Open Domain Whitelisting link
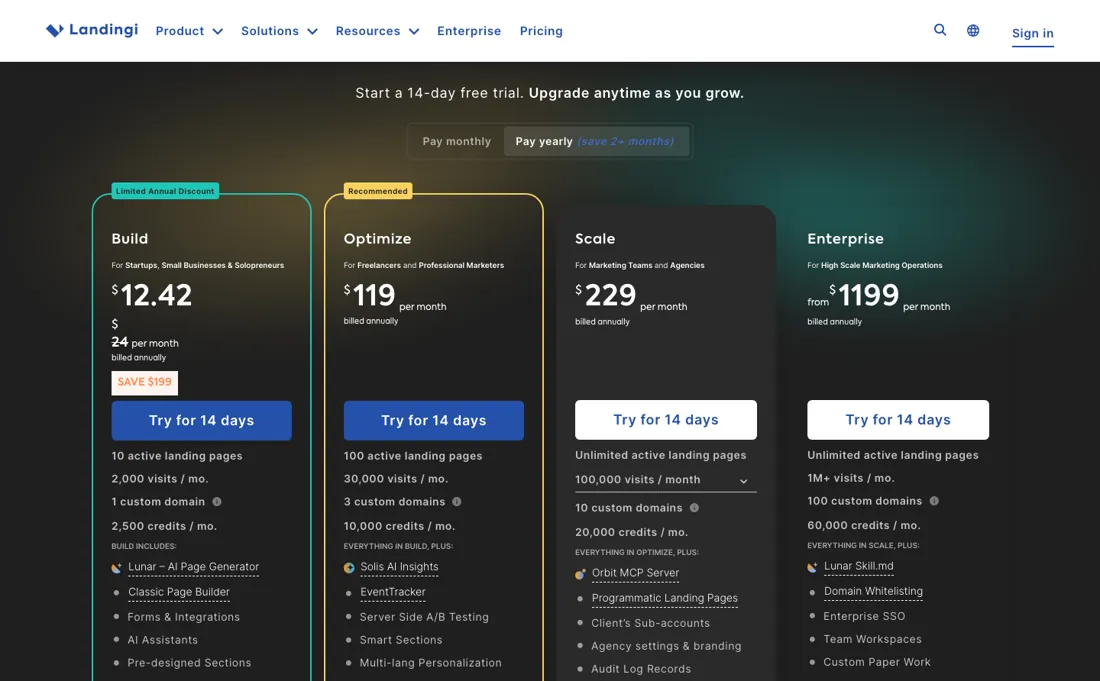This screenshot has width=1100, height=681. (873, 591)
